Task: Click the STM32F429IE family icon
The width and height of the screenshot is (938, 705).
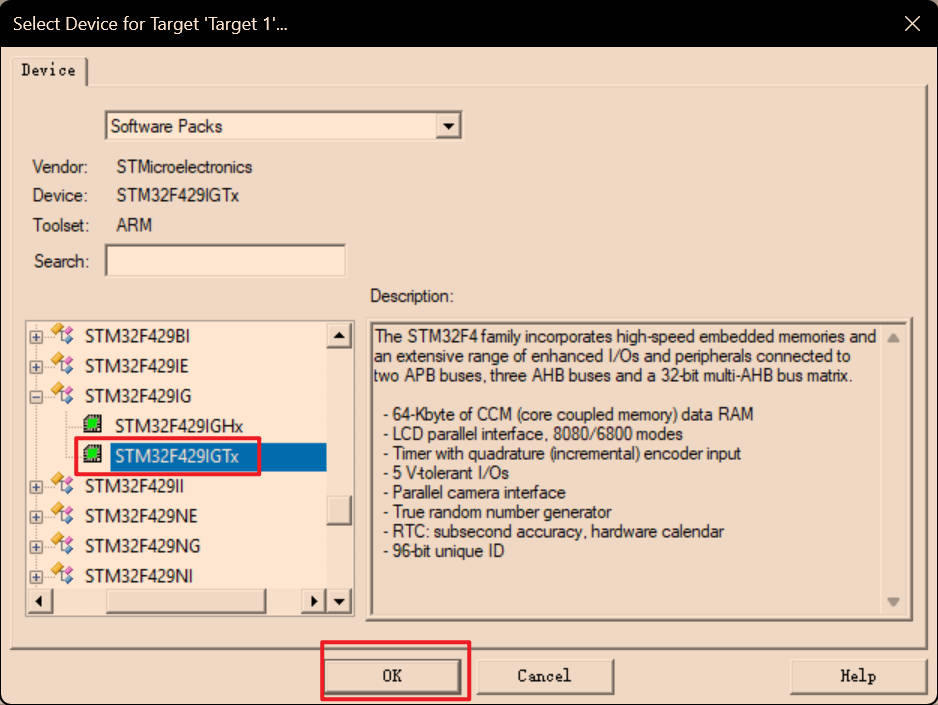Action: tap(63, 366)
